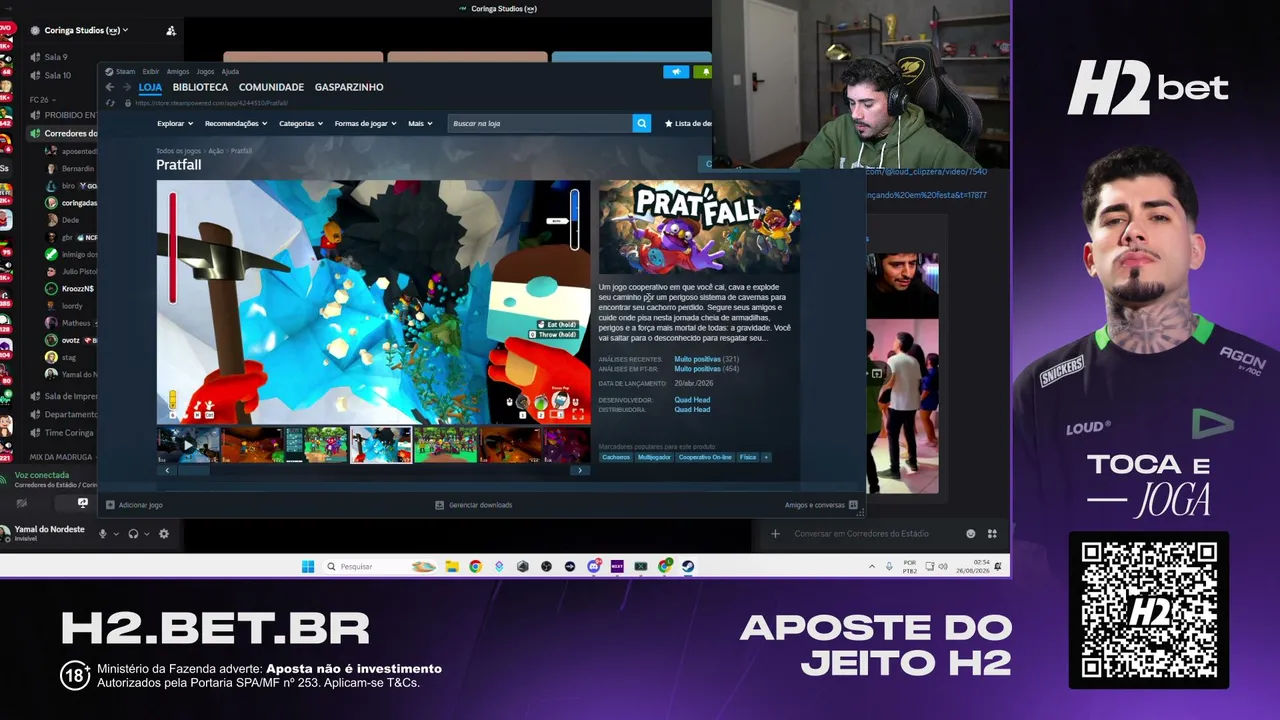Viewport: 1280px width, 720px height.
Task: Switch to the COMUNIDADE tab
Action: (x=271, y=87)
